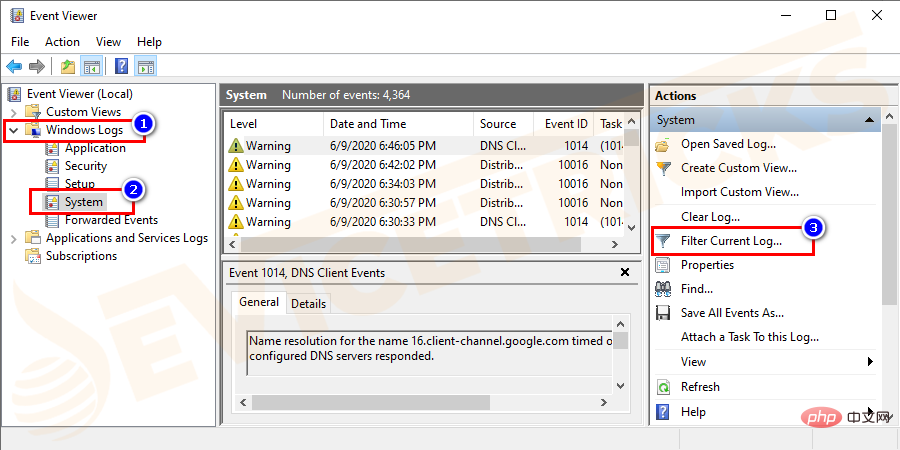The width and height of the screenshot is (900, 450).
Task: Close the event preview pane with X
Action: click(625, 272)
